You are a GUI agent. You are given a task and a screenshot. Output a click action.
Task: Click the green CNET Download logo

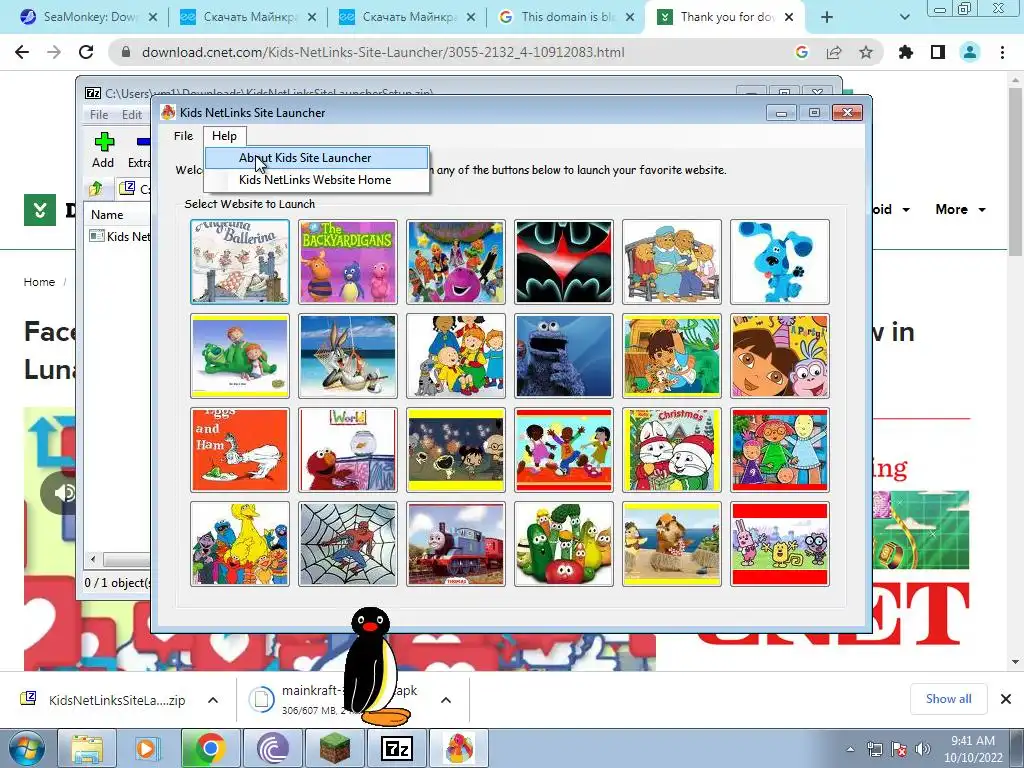(40, 210)
